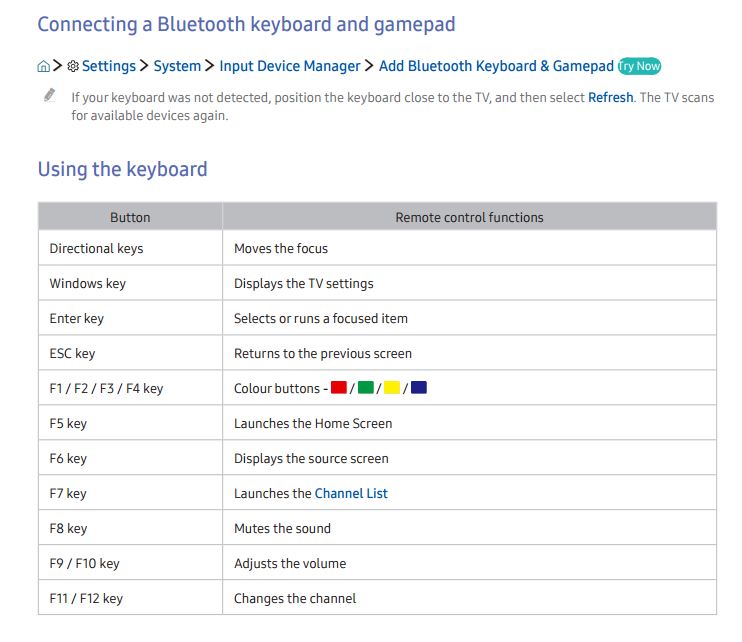Screen dimensions: 742x642
Task: Open the Settings breadcrumb link
Action: pyautogui.click(x=108, y=66)
